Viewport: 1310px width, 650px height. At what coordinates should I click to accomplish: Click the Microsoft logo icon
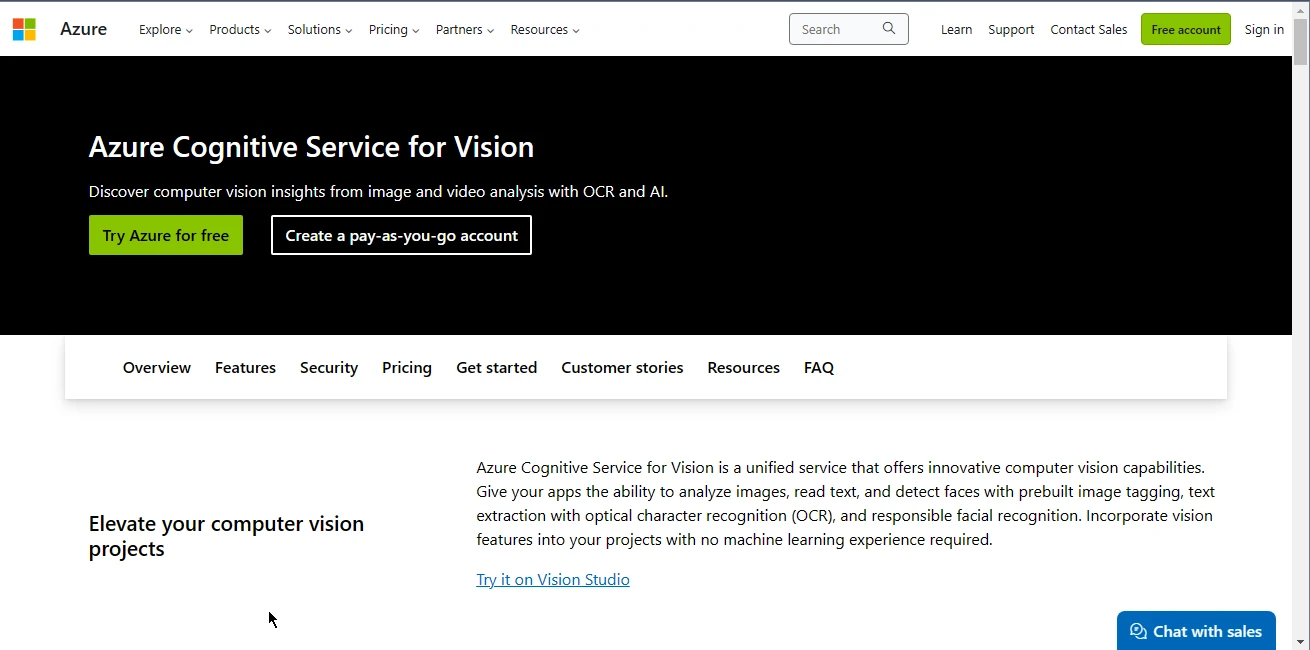(24, 29)
